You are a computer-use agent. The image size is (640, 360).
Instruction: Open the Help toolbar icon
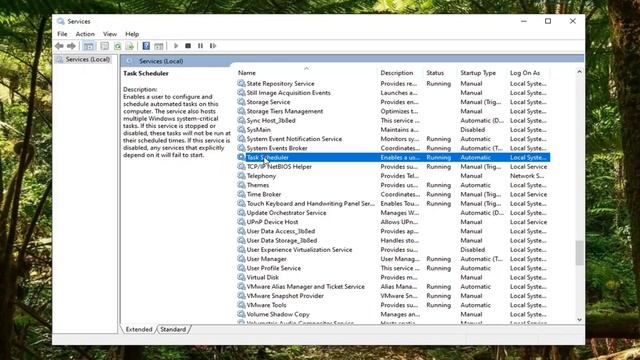(146, 46)
